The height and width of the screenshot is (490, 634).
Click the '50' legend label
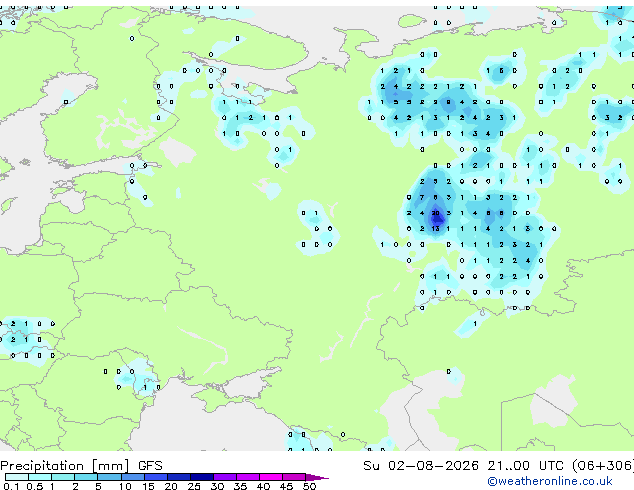click(x=309, y=486)
